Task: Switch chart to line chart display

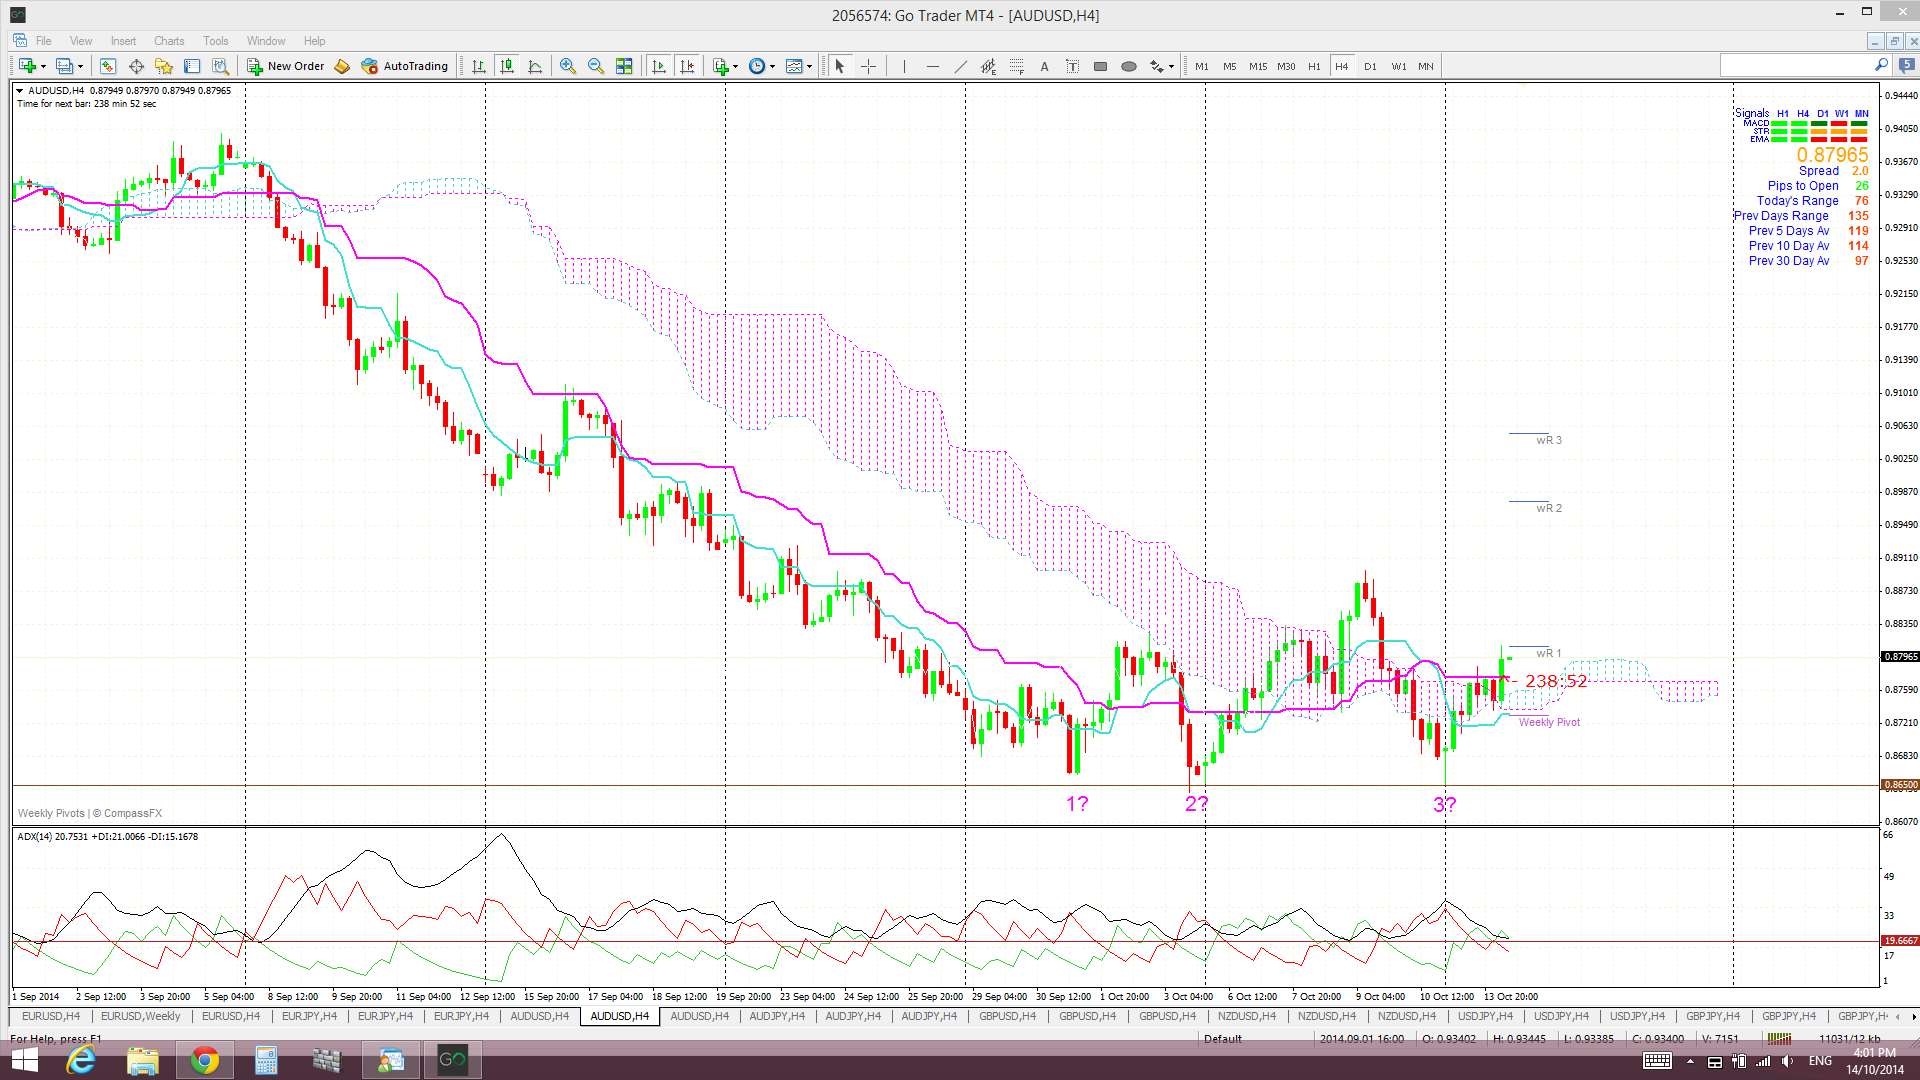Action: tap(535, 66)
